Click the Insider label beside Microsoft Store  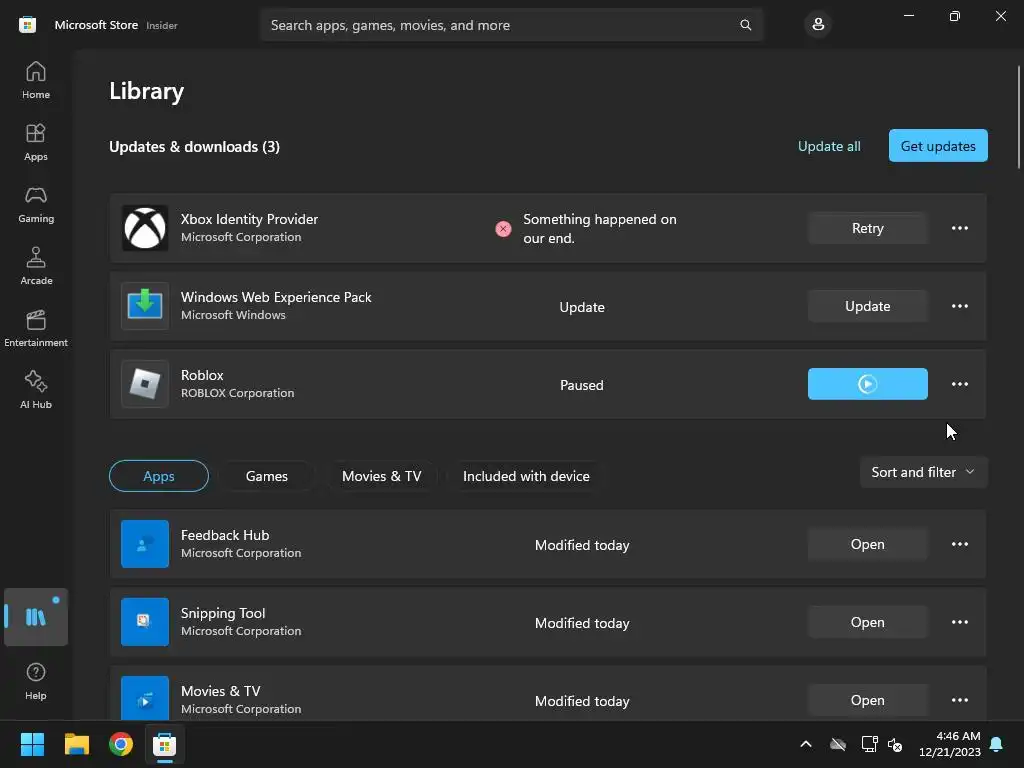162,25
